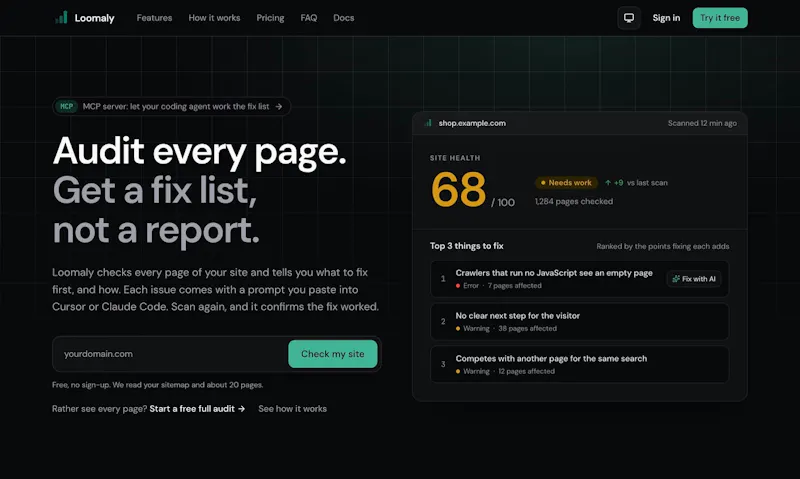Viewport: 800px width, 479px height.
Task: Click Error 7 pages affected label
Action: (x=498, y=286)
